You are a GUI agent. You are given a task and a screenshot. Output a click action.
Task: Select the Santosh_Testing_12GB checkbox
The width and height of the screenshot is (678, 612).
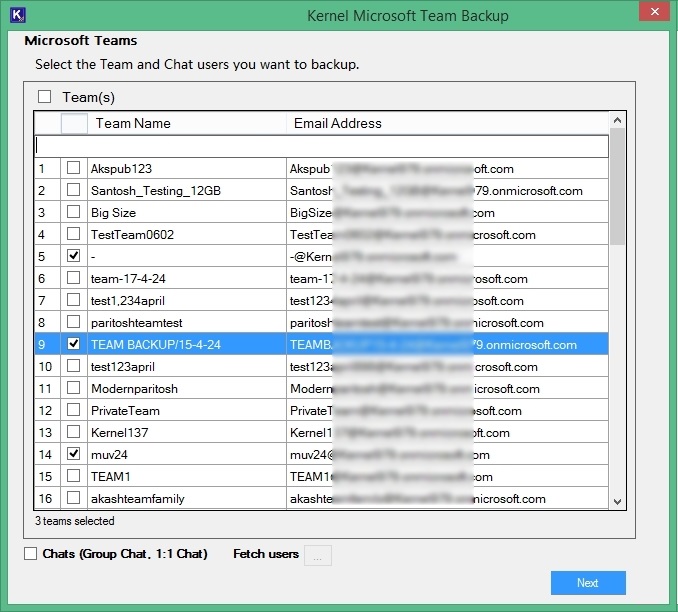74,190
